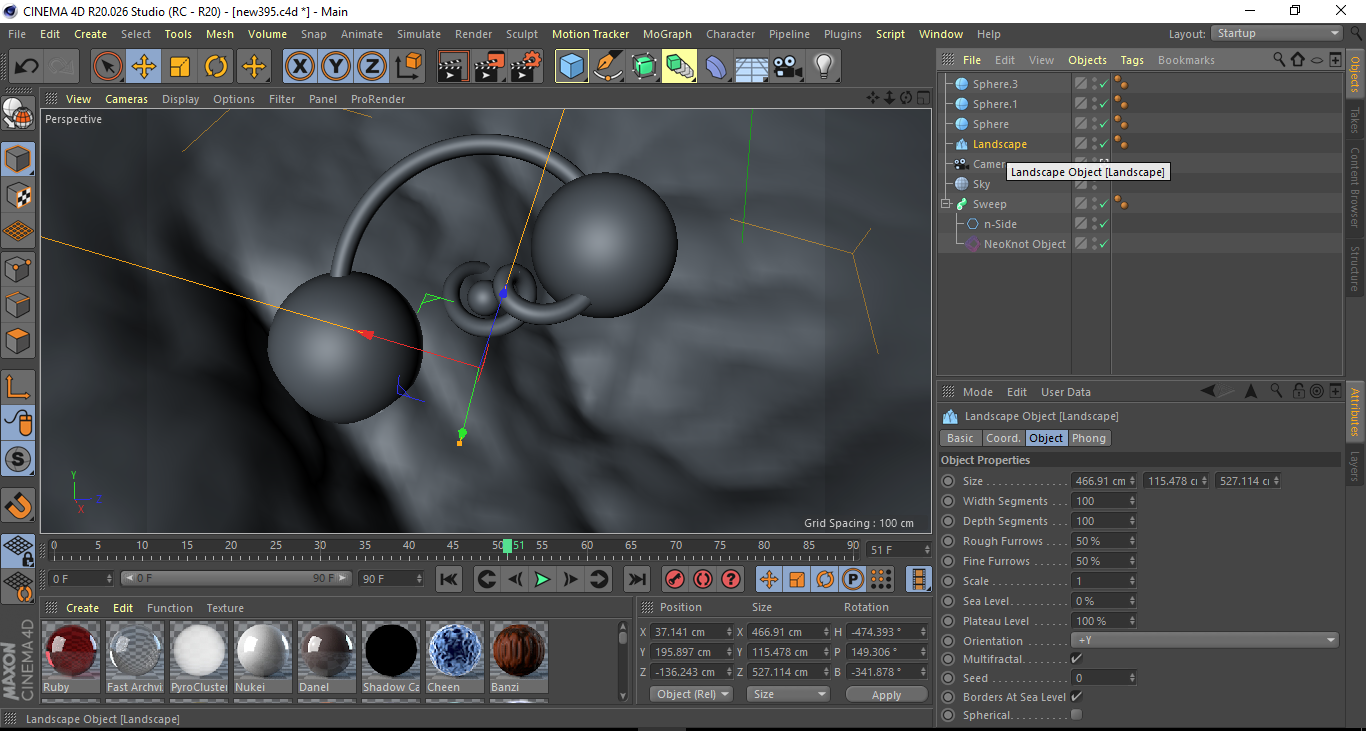Open the MoGraph menu
Screen dimensions: 1366x731
point(667,34)
